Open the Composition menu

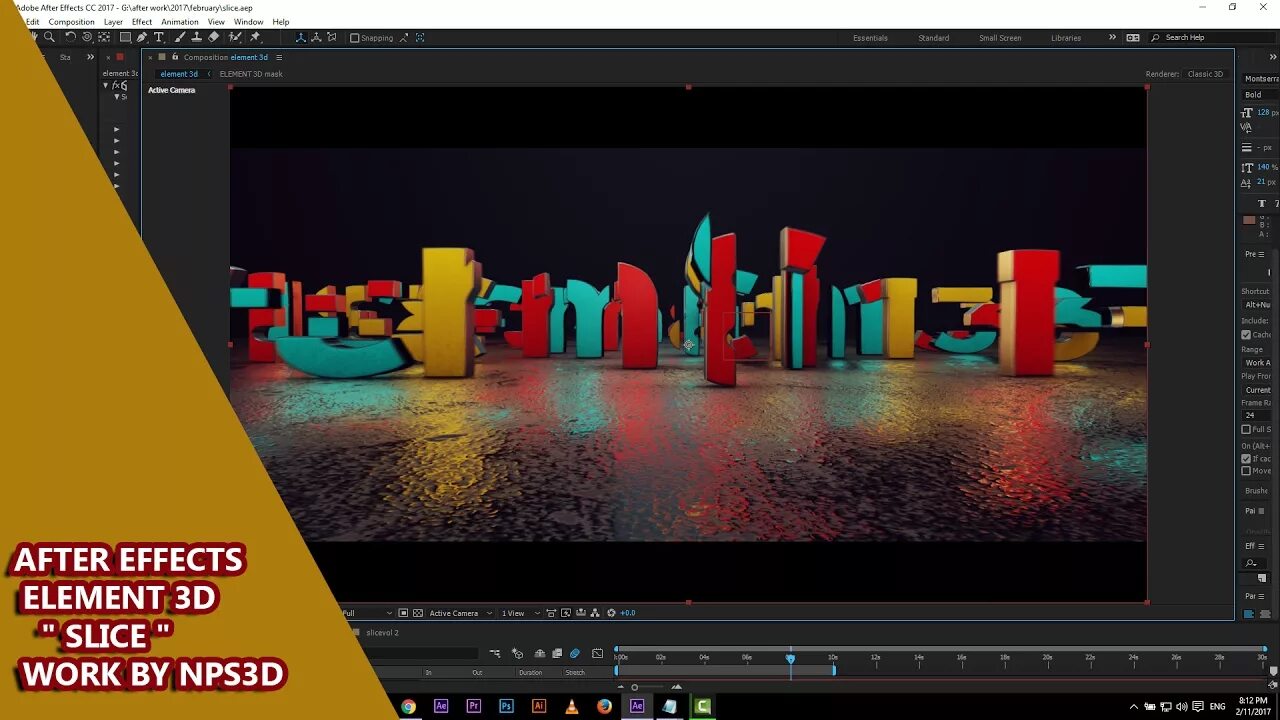click(71, 22)
